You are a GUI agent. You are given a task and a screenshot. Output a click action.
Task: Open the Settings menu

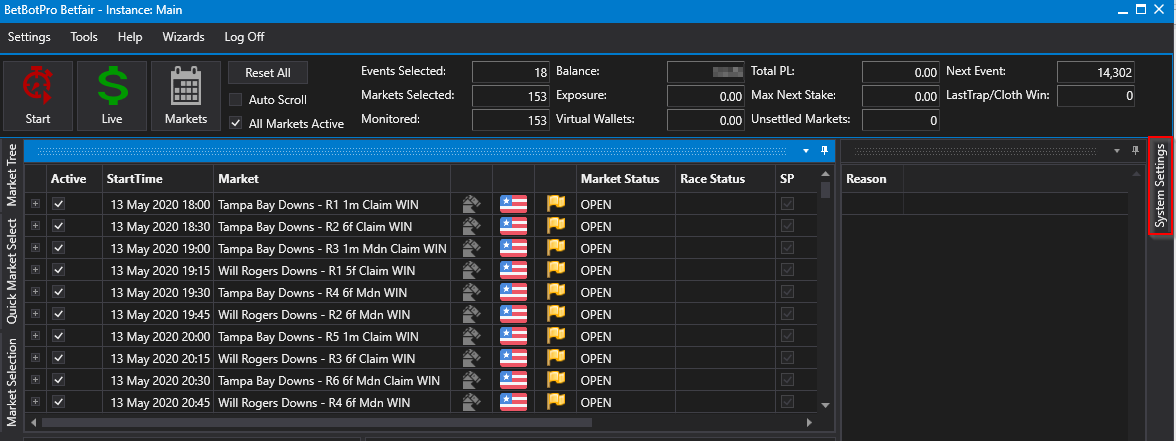pos(29,37)
